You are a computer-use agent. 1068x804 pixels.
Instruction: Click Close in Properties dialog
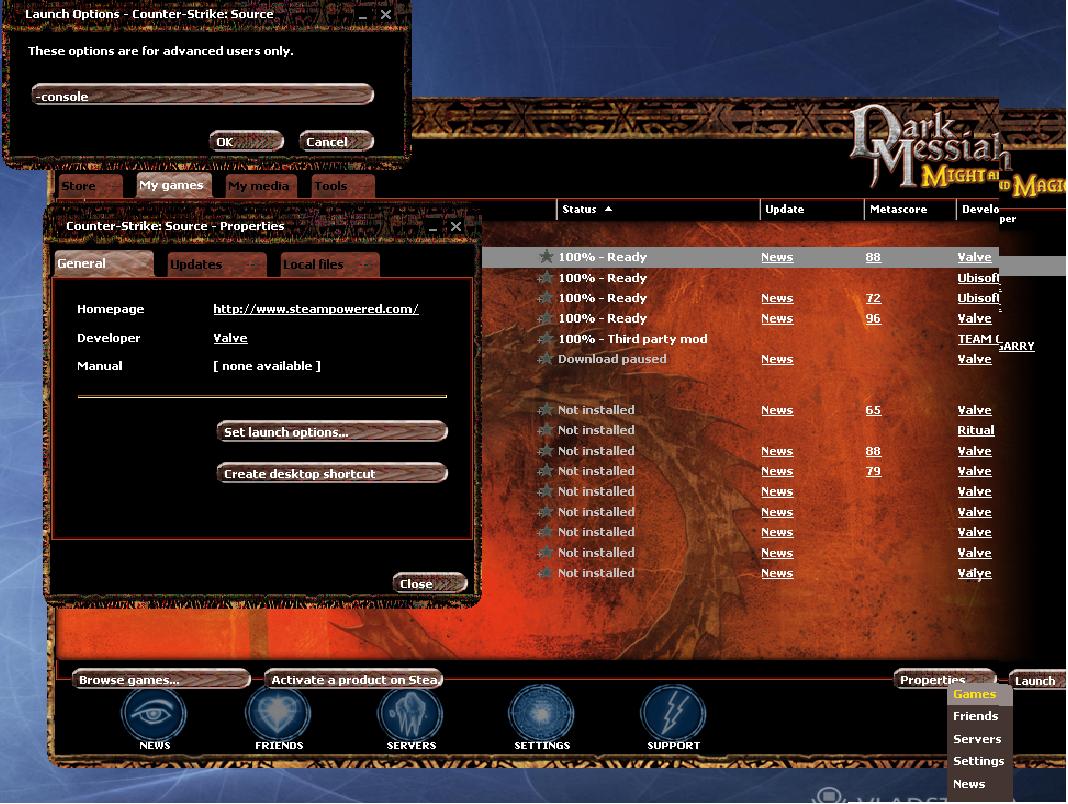point(430,583)
